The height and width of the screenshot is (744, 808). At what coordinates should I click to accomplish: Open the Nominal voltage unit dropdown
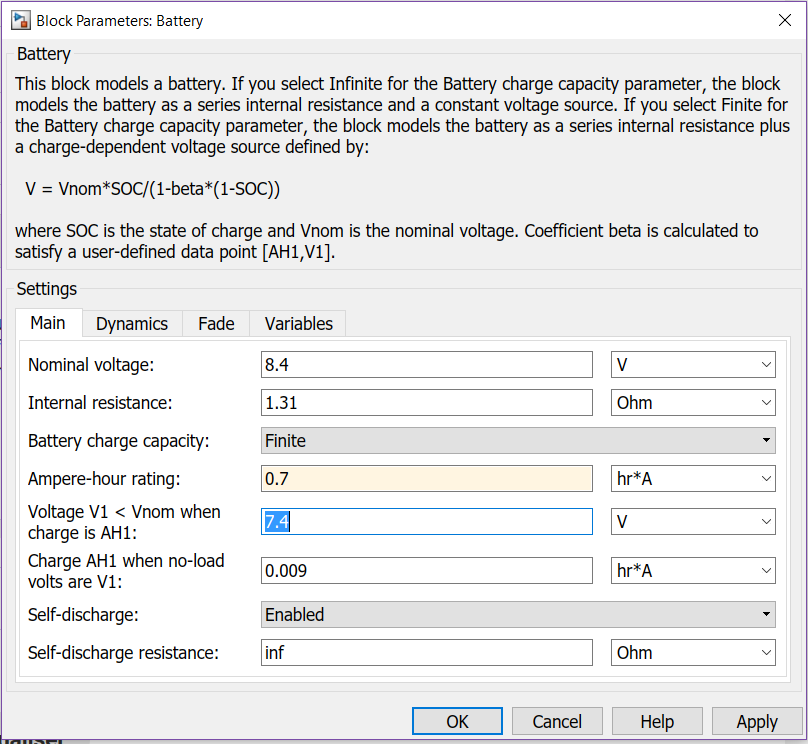coord(693,365)
